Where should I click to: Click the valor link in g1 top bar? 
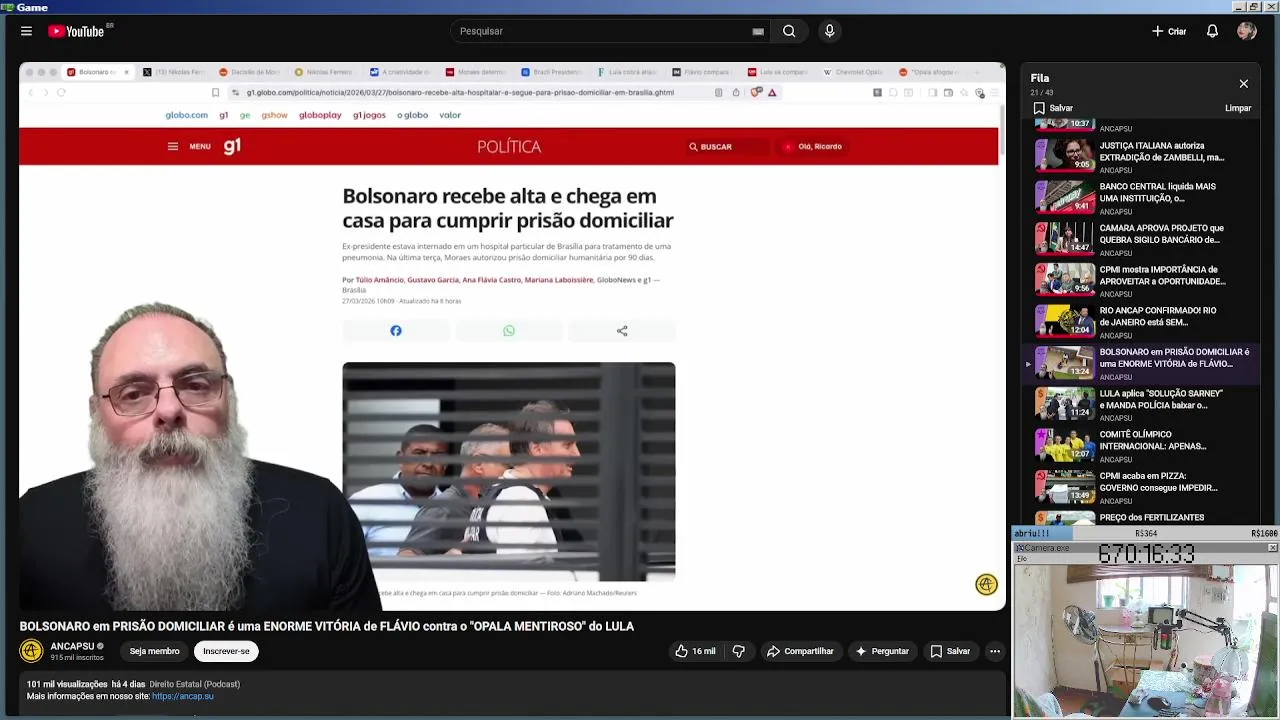pyautogui.click(x=450, y=115)
